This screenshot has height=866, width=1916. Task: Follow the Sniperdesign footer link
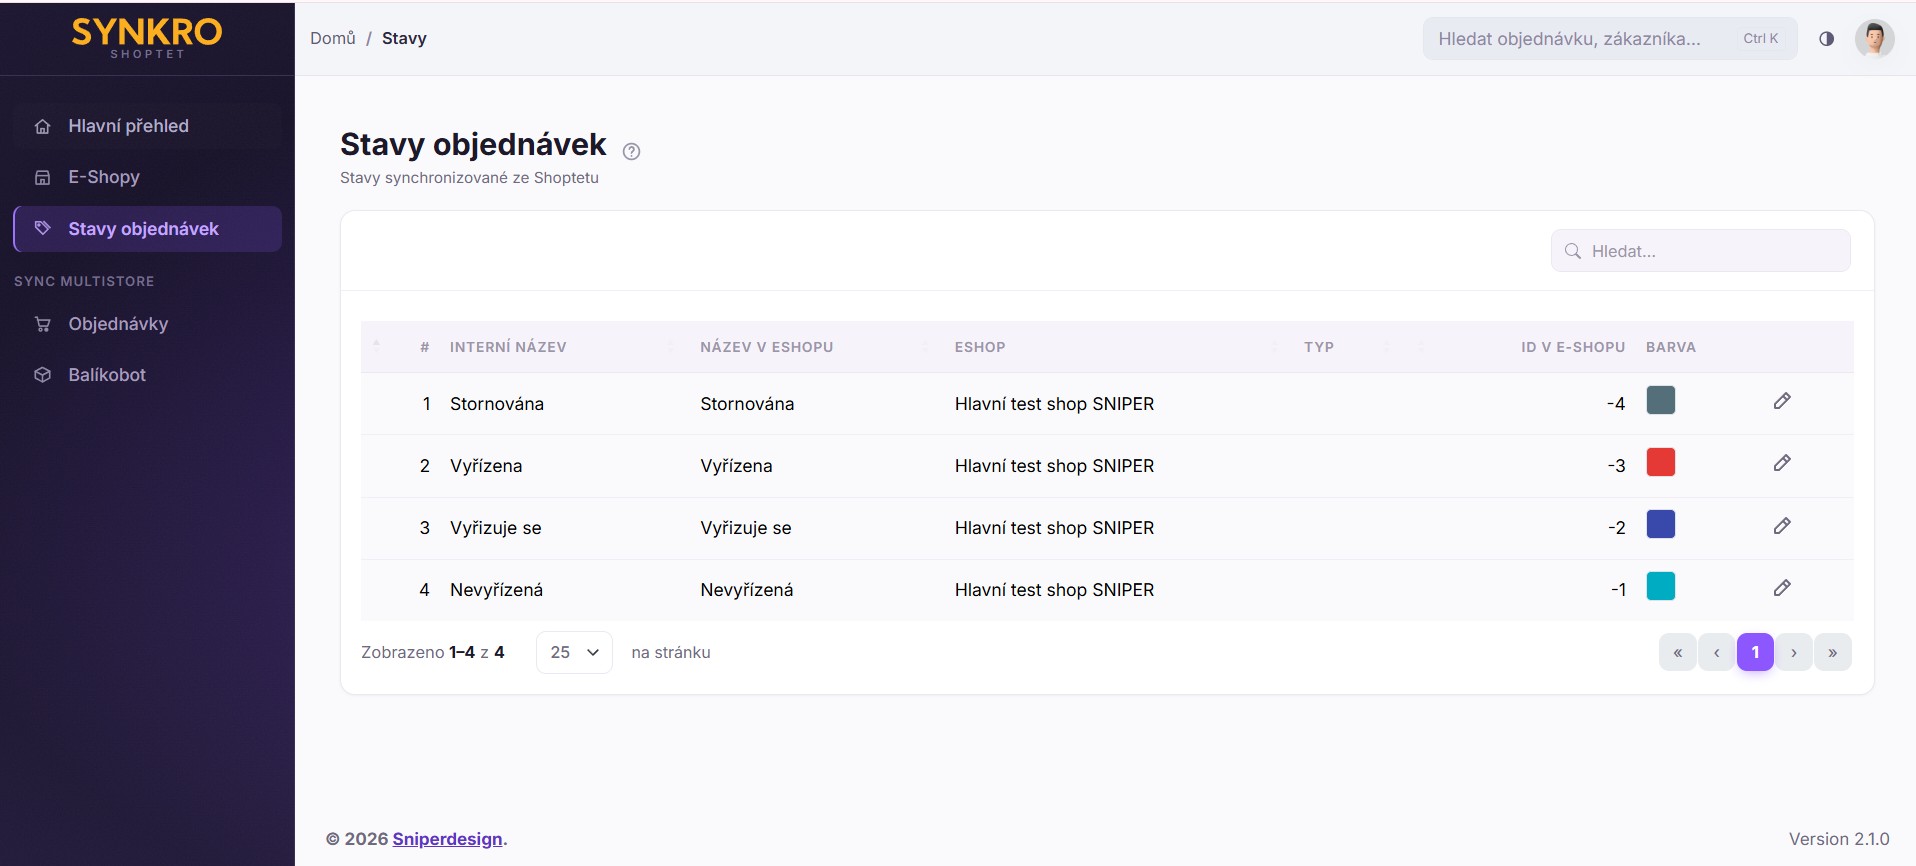[x=447, y=839]
